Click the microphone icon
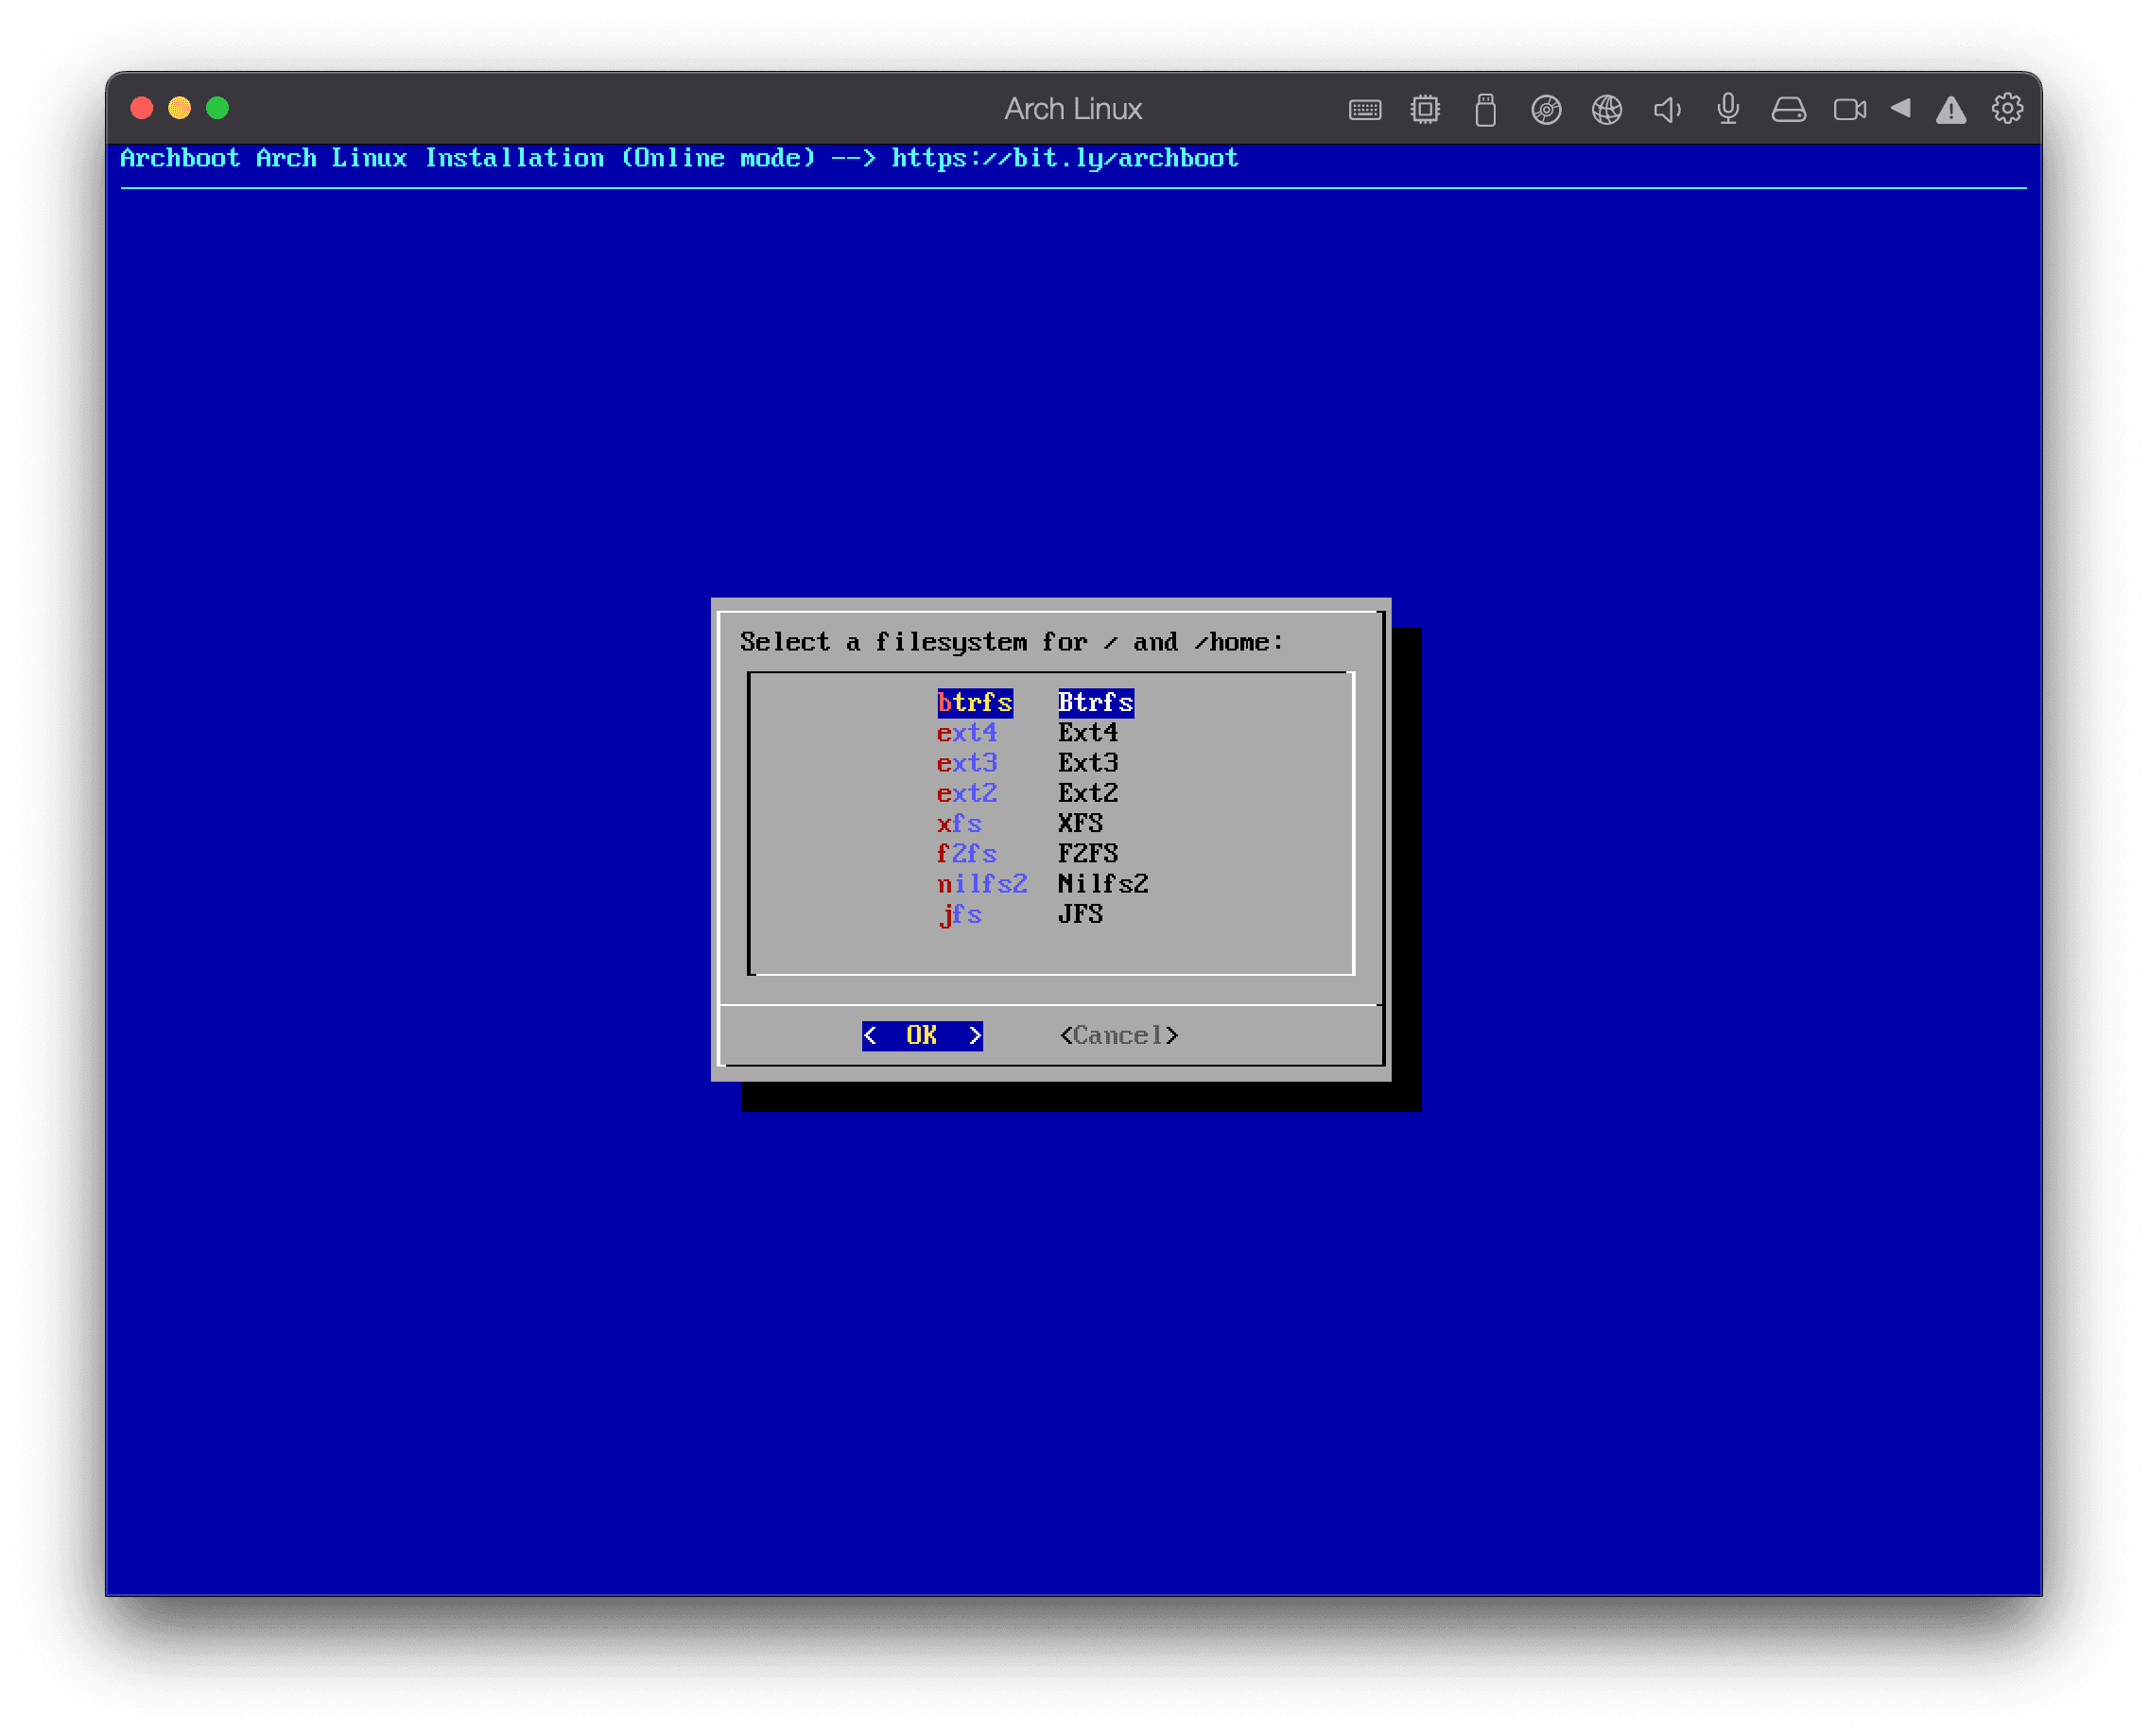Screen dimensions: 2148x1736 [x=1728, y=109]
